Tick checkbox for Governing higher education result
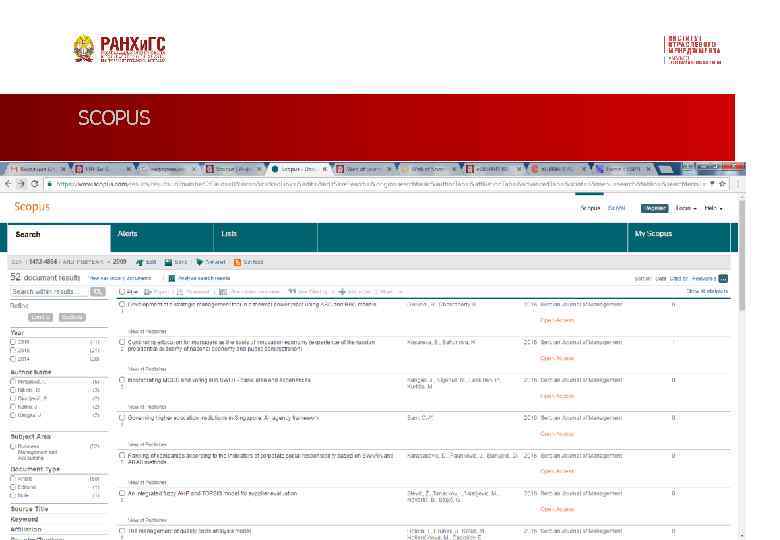This screenshot has height=540, width=780. click(122, 418)
